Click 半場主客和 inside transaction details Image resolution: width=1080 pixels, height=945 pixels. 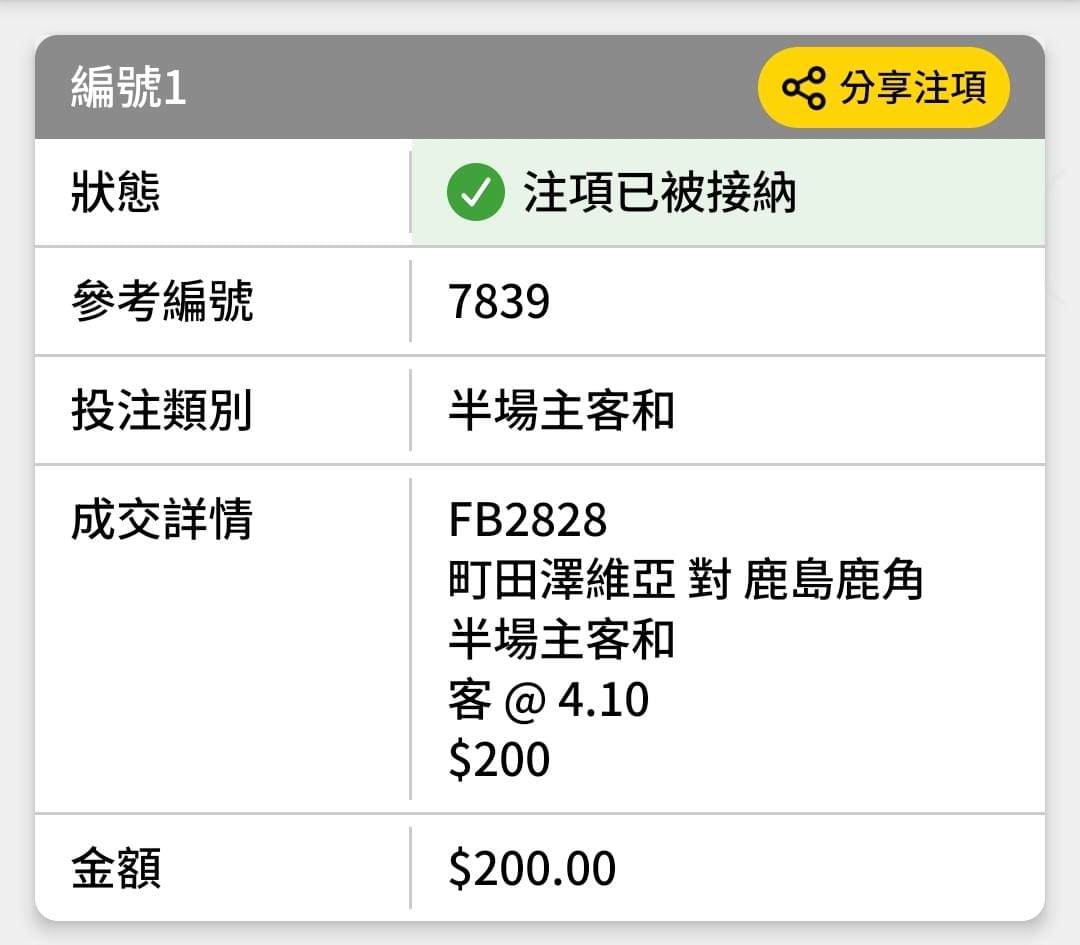[x=561, y=639]
